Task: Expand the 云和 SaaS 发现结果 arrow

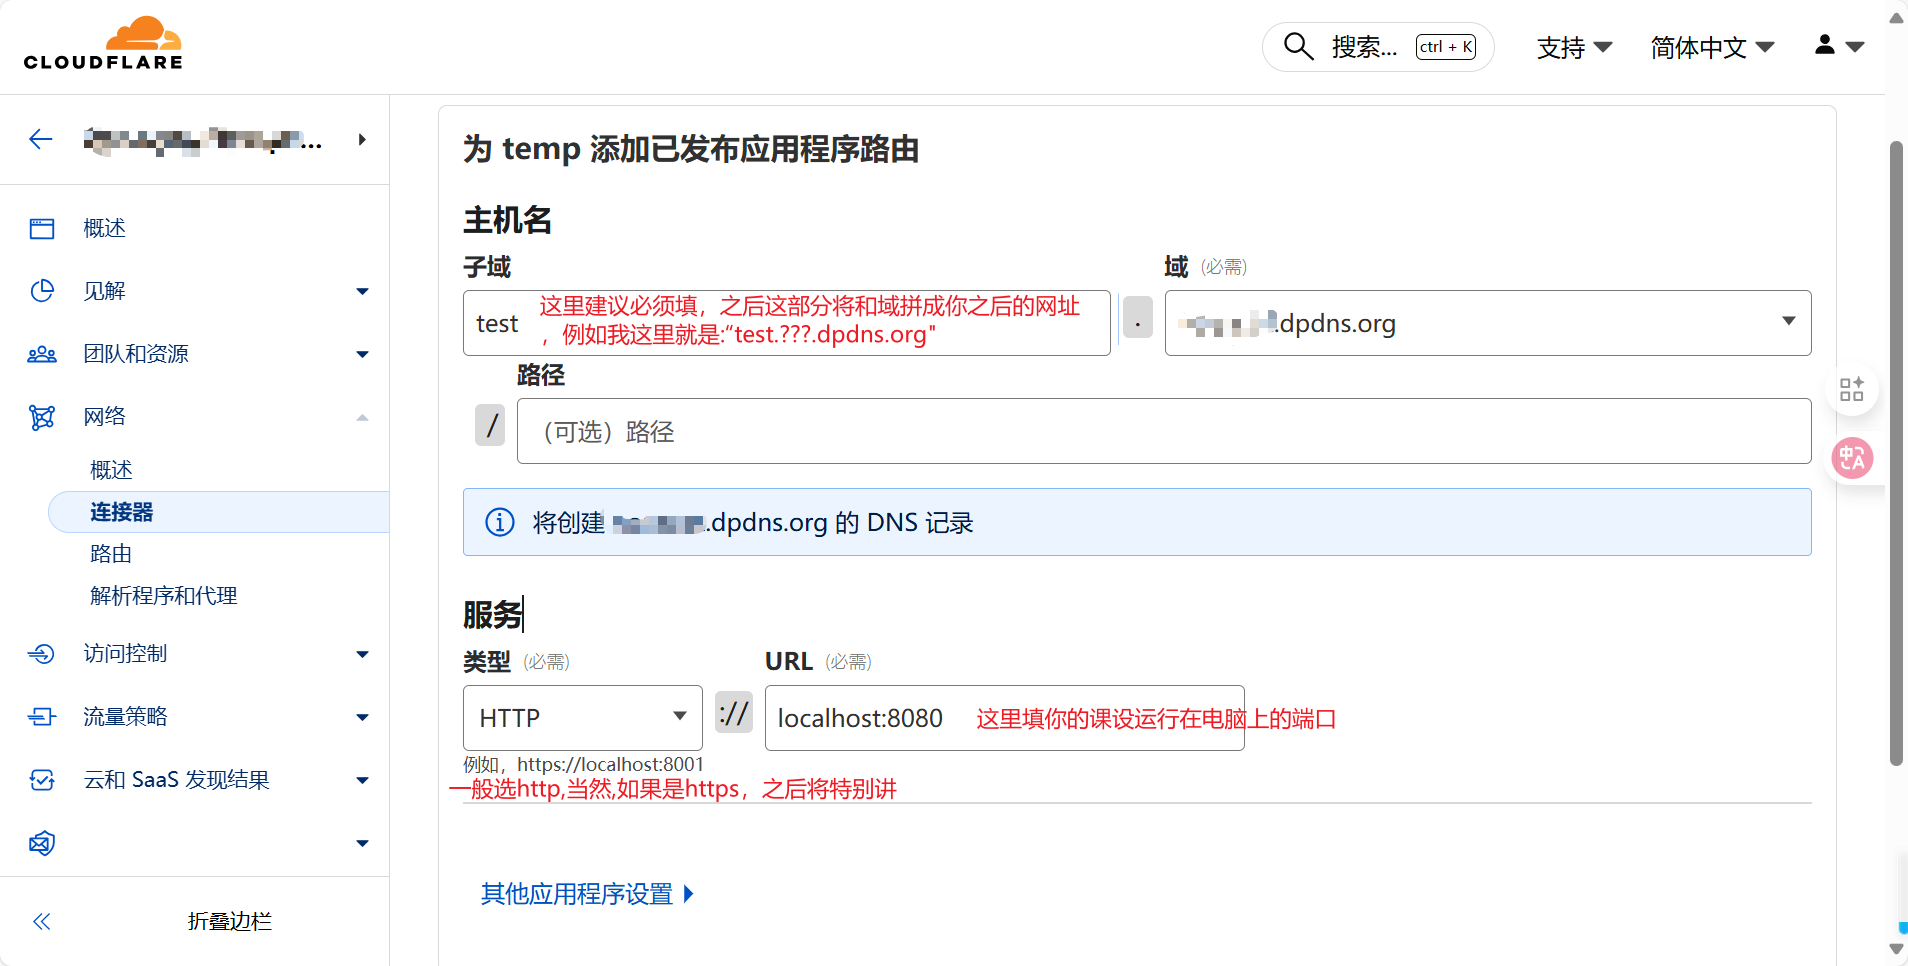Action: coord(362,780)
